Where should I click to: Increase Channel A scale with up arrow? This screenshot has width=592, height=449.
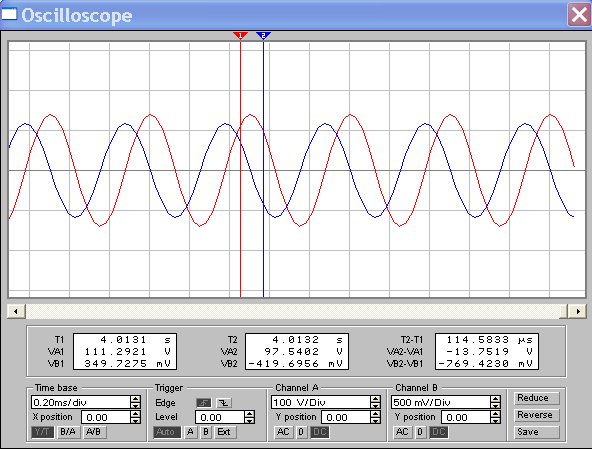tap(376, 399)
